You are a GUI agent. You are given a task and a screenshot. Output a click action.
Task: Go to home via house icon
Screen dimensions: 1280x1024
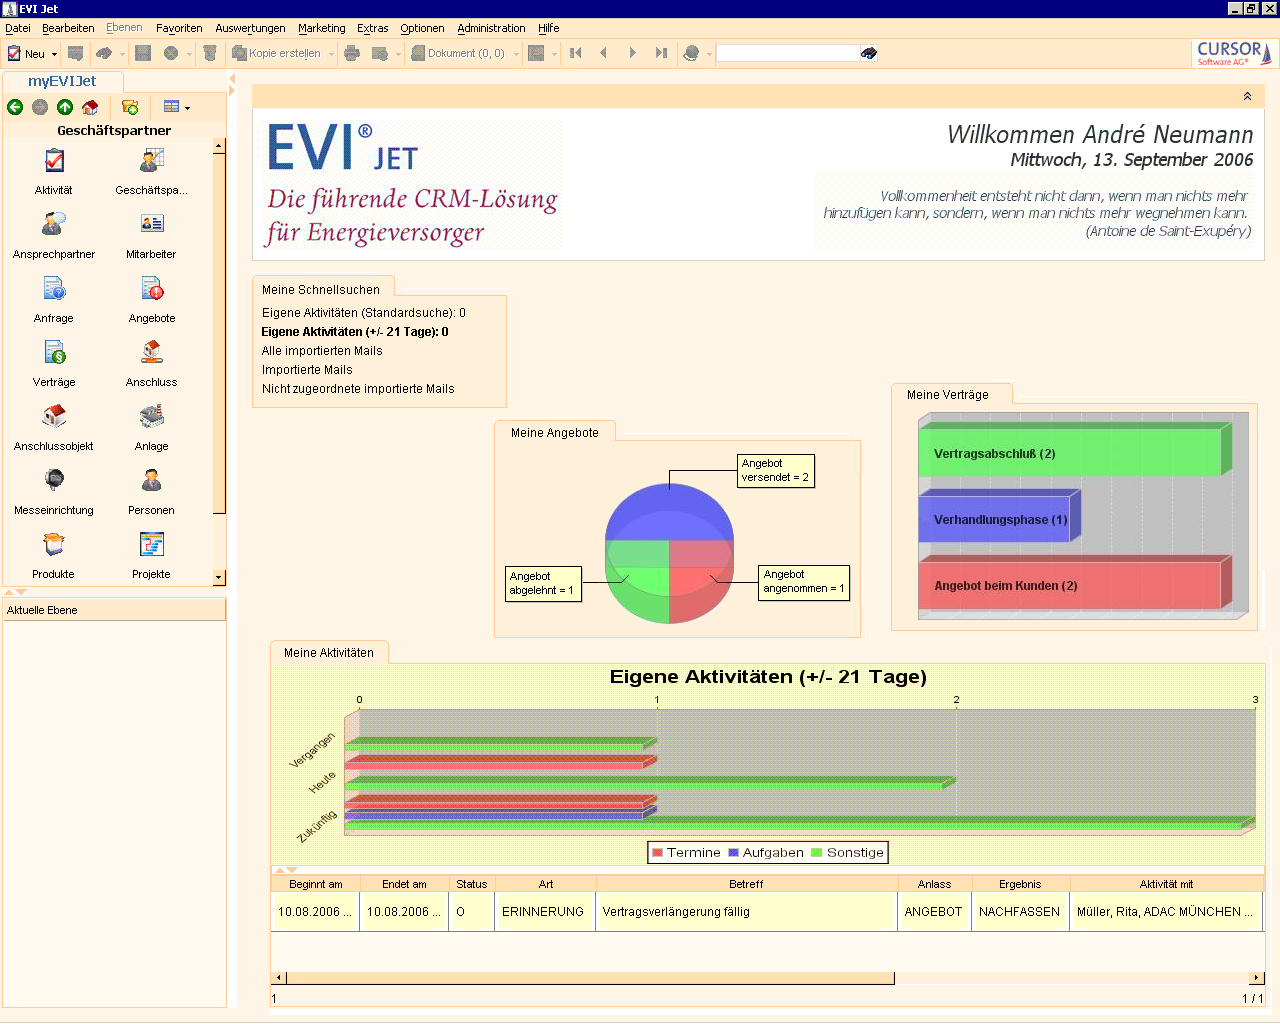tap(90, 107)
